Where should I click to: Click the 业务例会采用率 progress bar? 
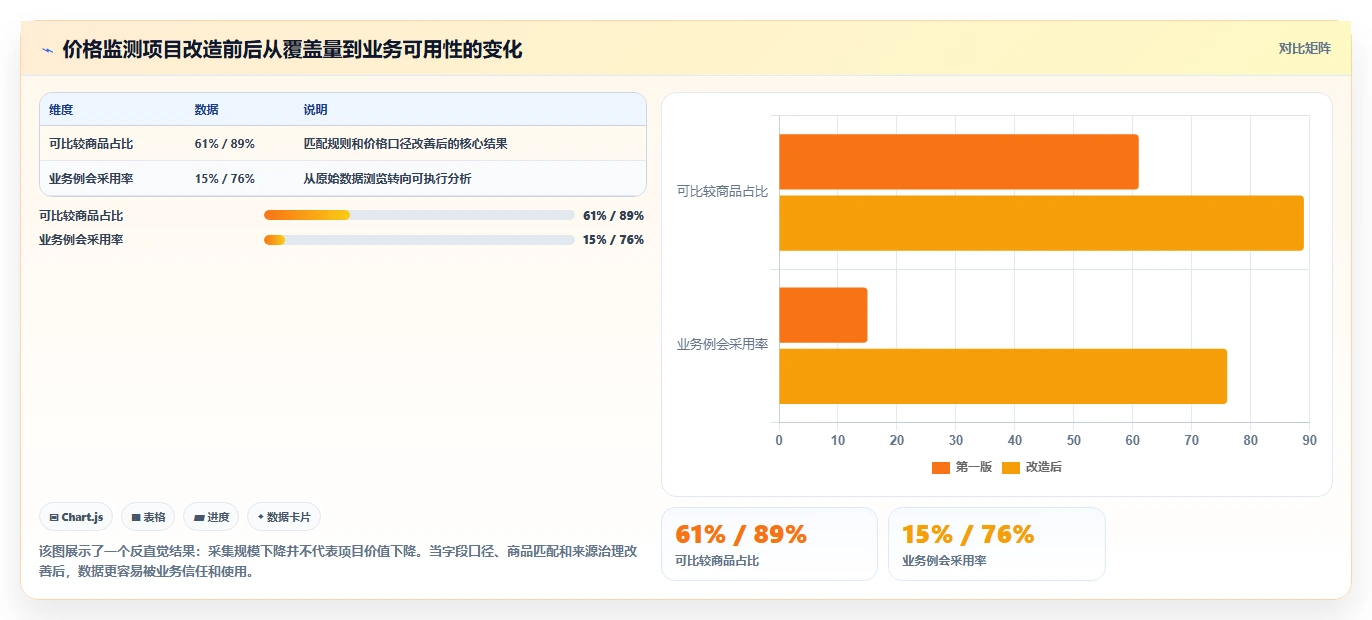point(419,239)
